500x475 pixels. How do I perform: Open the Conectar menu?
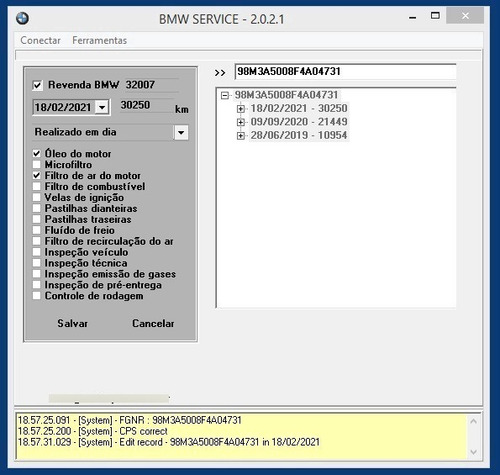tap(40, 40)
